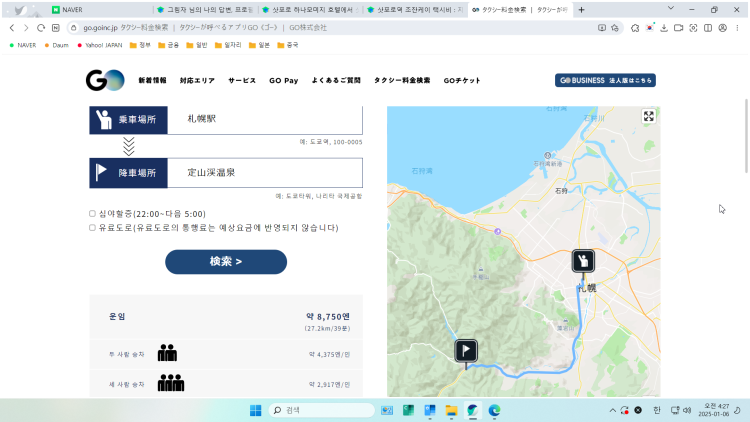Open the 일반 bookmark folder

pos(197,45)
